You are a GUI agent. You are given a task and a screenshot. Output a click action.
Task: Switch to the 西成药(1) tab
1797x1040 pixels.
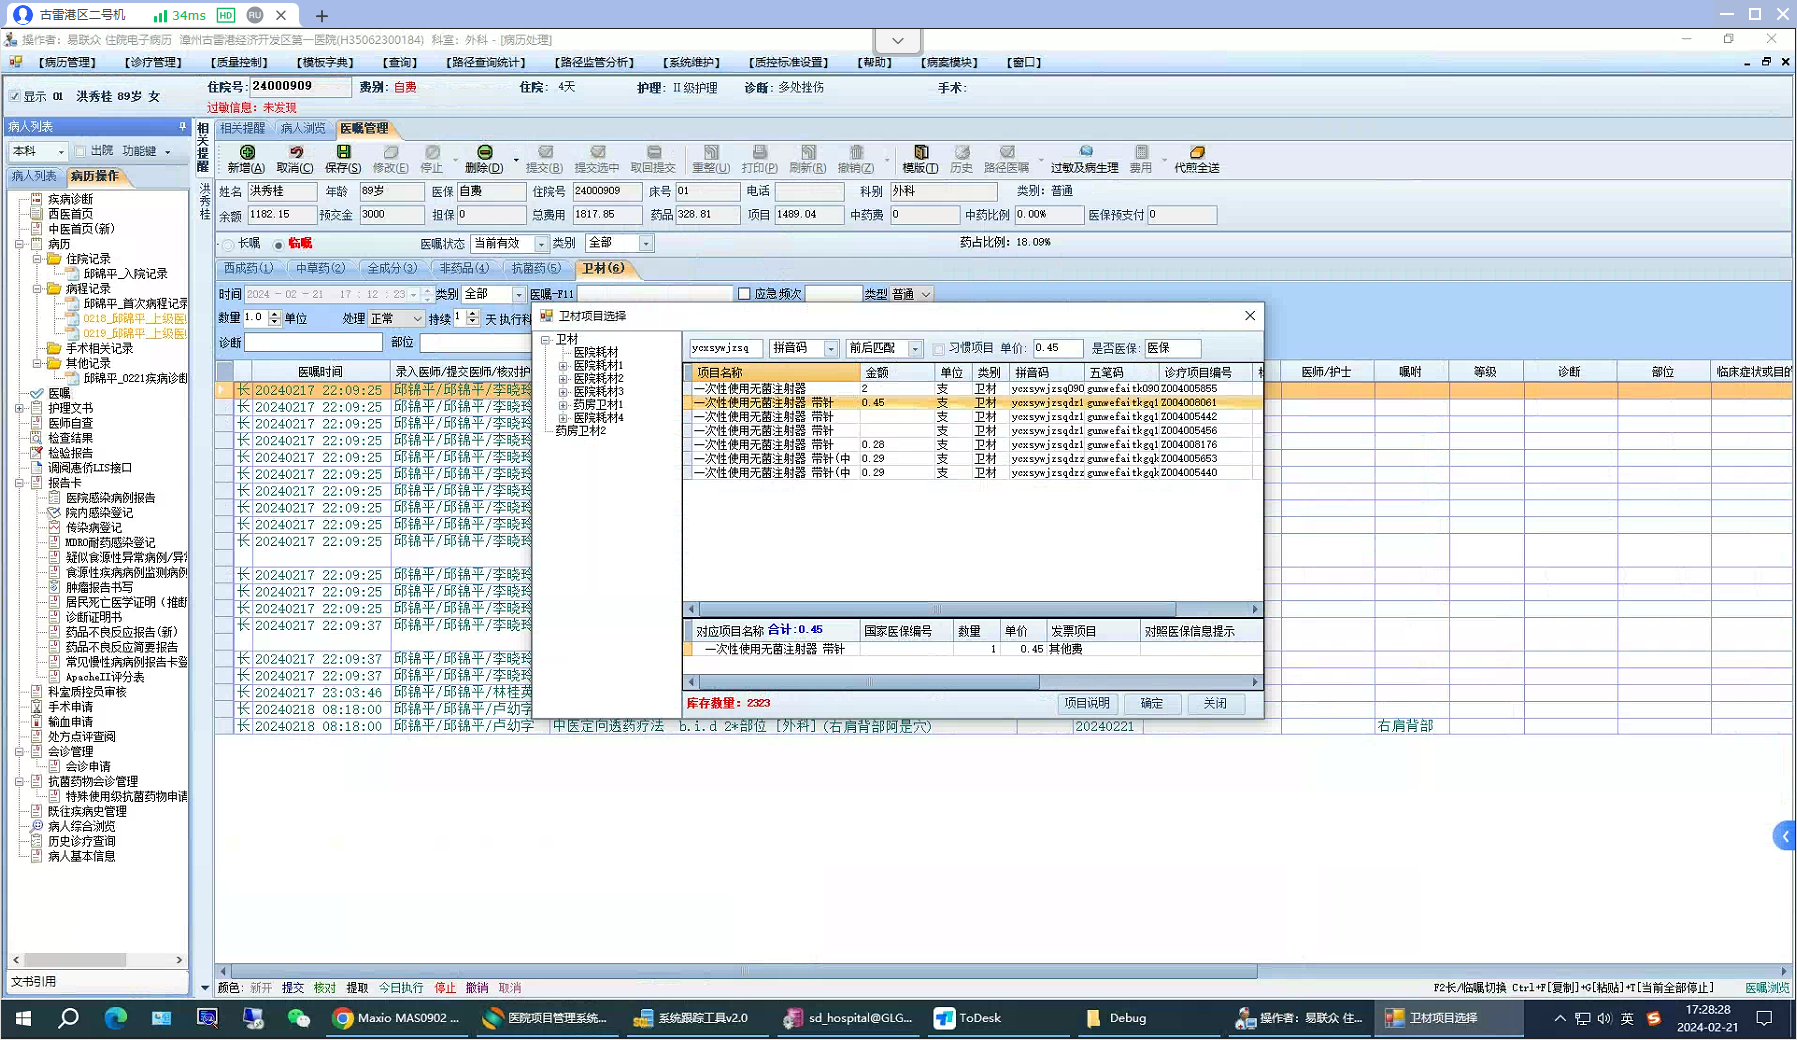pyautogui.click(x=248, y=268)
